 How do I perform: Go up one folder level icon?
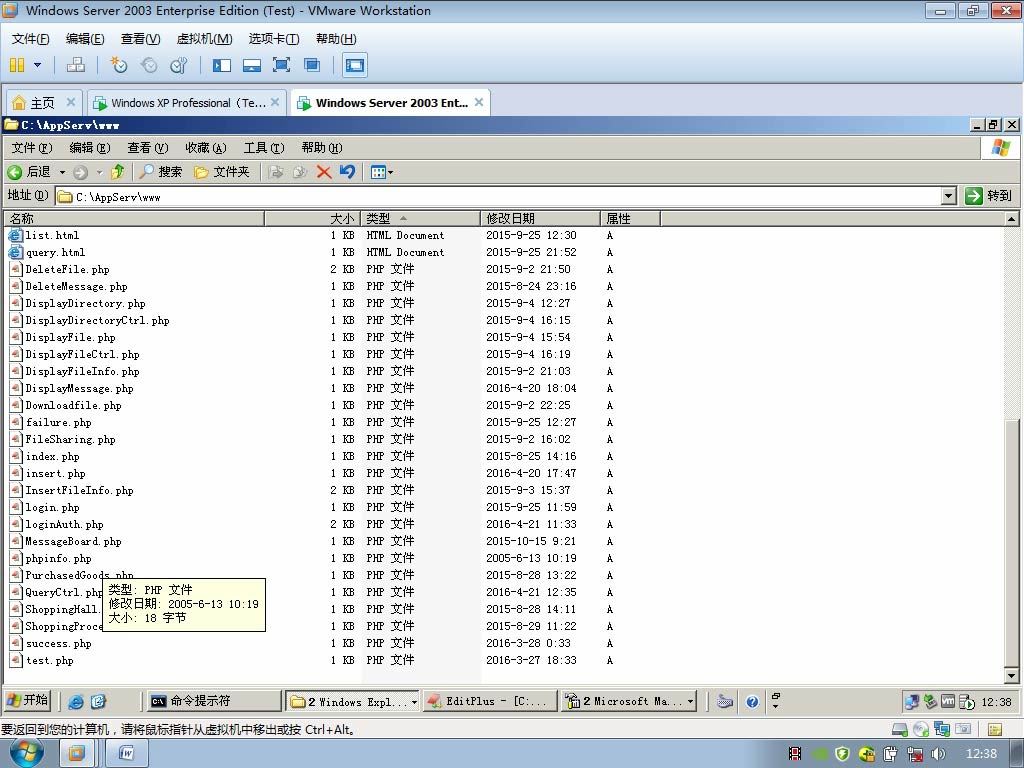[118, 172]
